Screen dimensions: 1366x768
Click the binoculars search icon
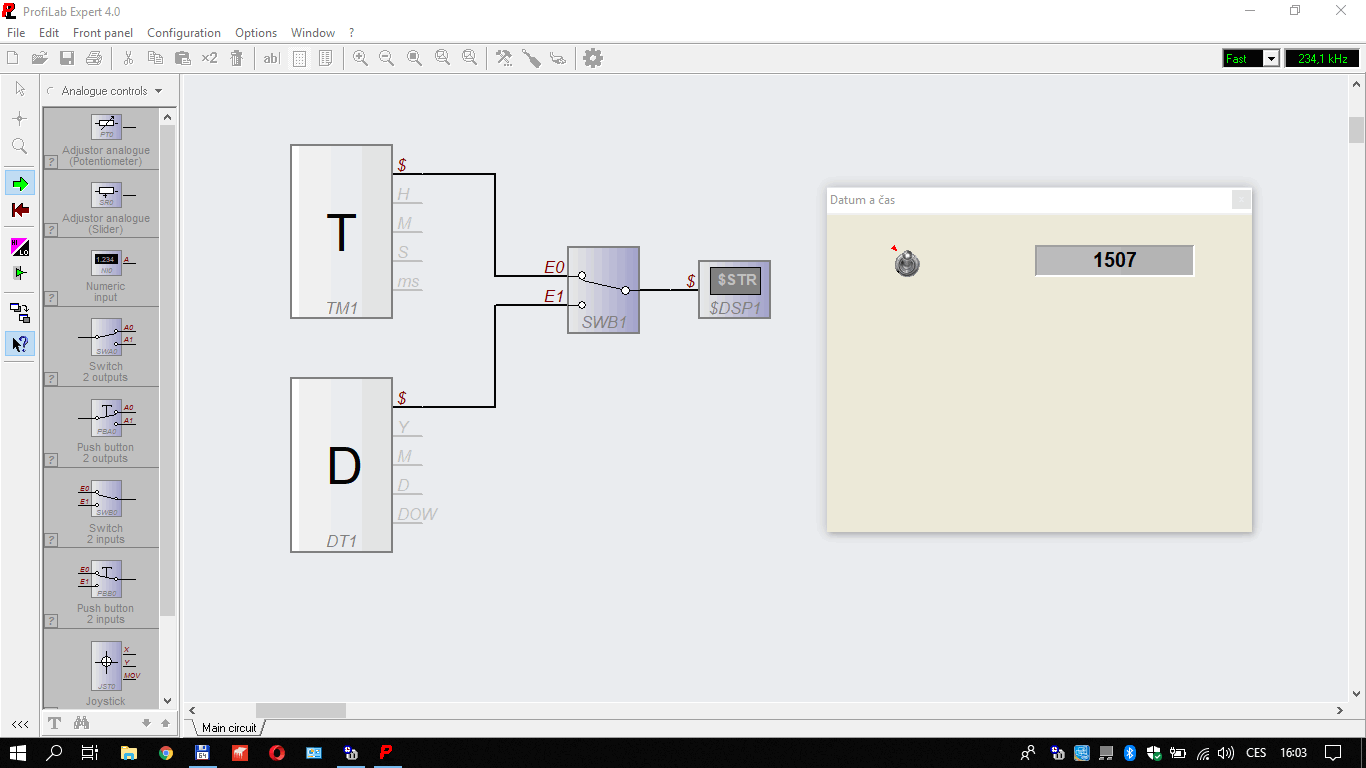click(x=82, y=723)
